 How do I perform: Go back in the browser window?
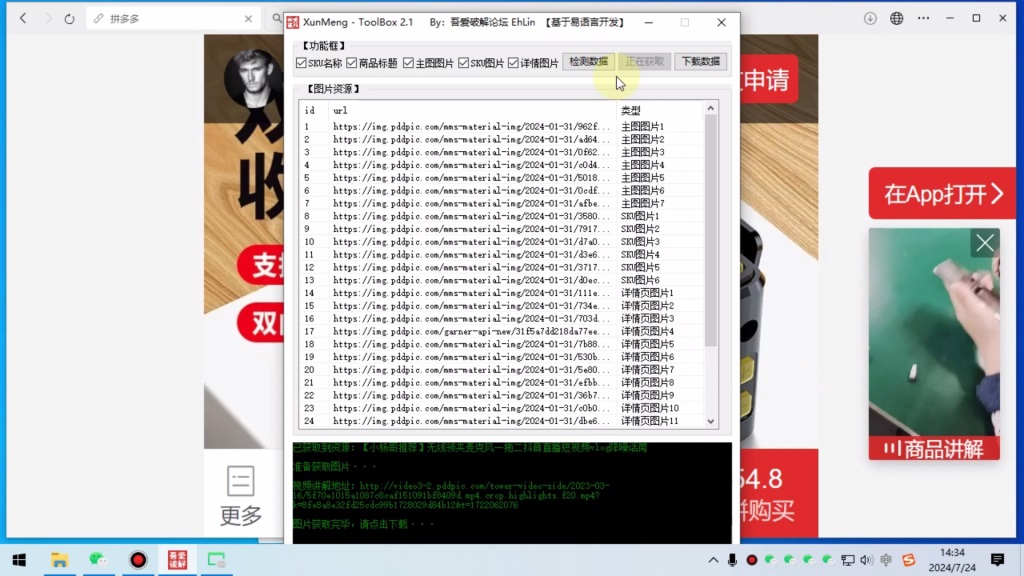pyautogui.click(x=24, y=19)
